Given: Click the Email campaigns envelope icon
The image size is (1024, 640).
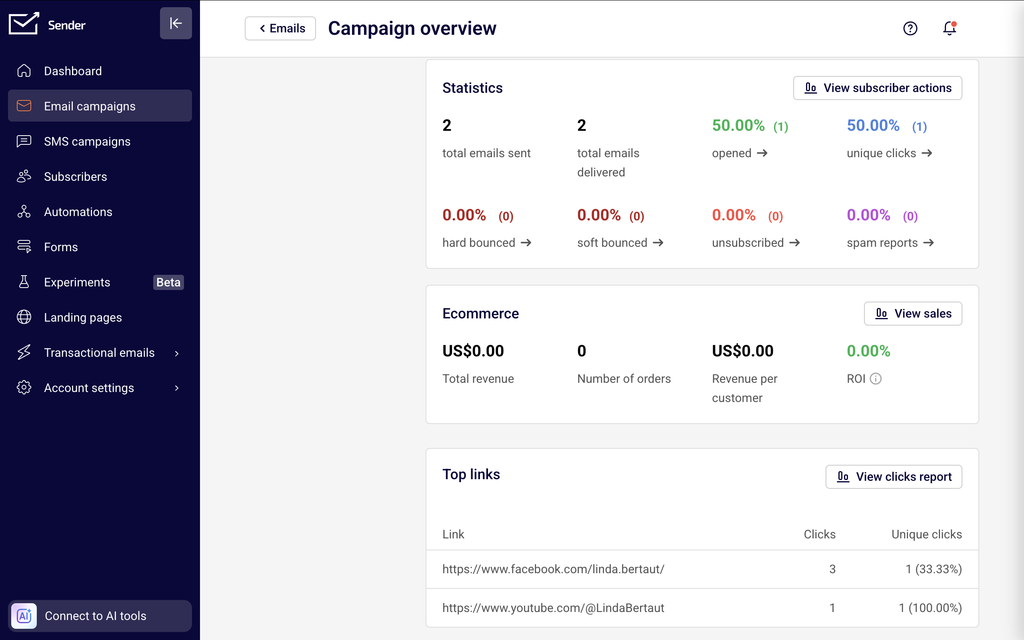Looking at the screenshot, I should pos(24,106).
